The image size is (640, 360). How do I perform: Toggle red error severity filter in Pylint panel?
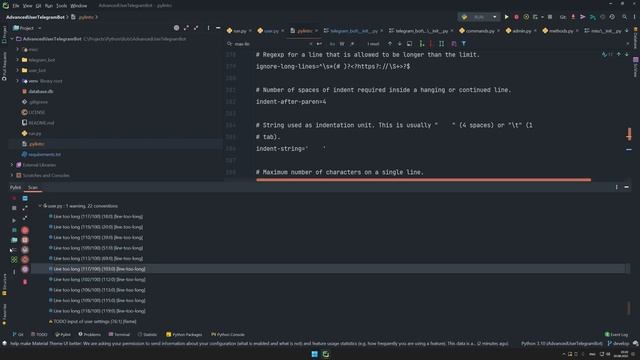(x=25, y=230)
